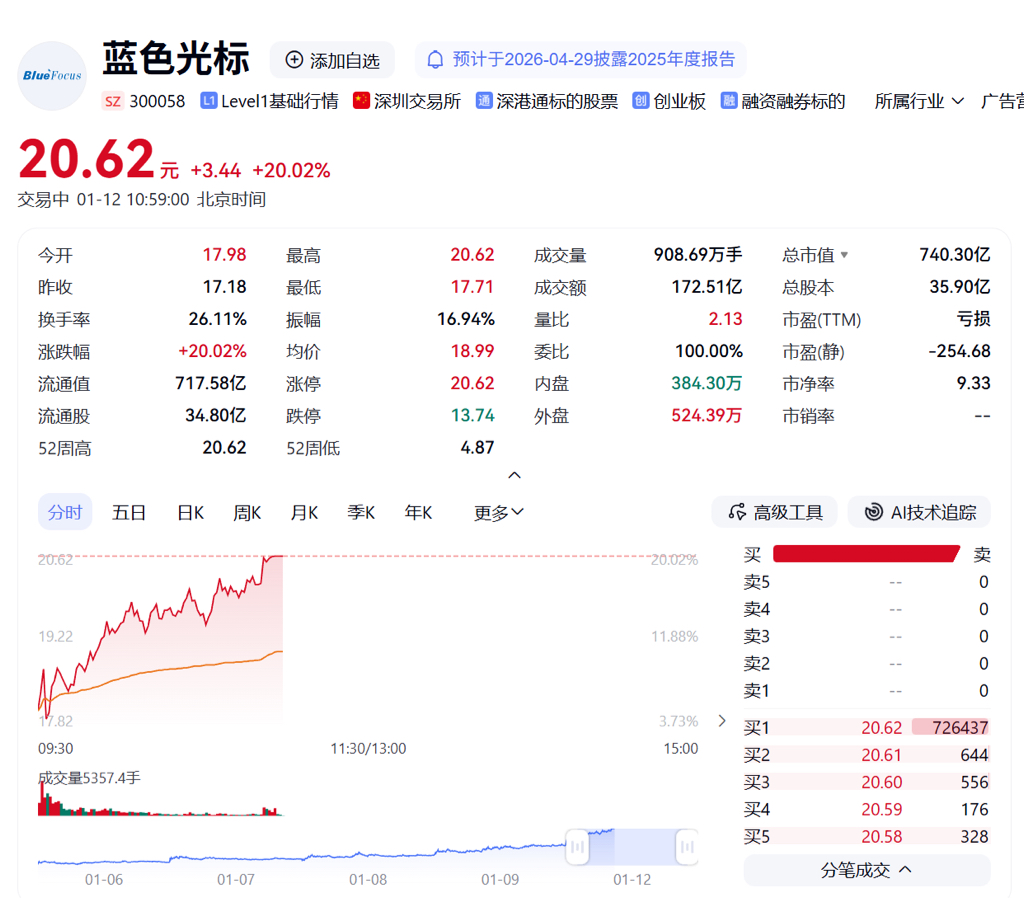Click the bell icon for report notice

435,59
